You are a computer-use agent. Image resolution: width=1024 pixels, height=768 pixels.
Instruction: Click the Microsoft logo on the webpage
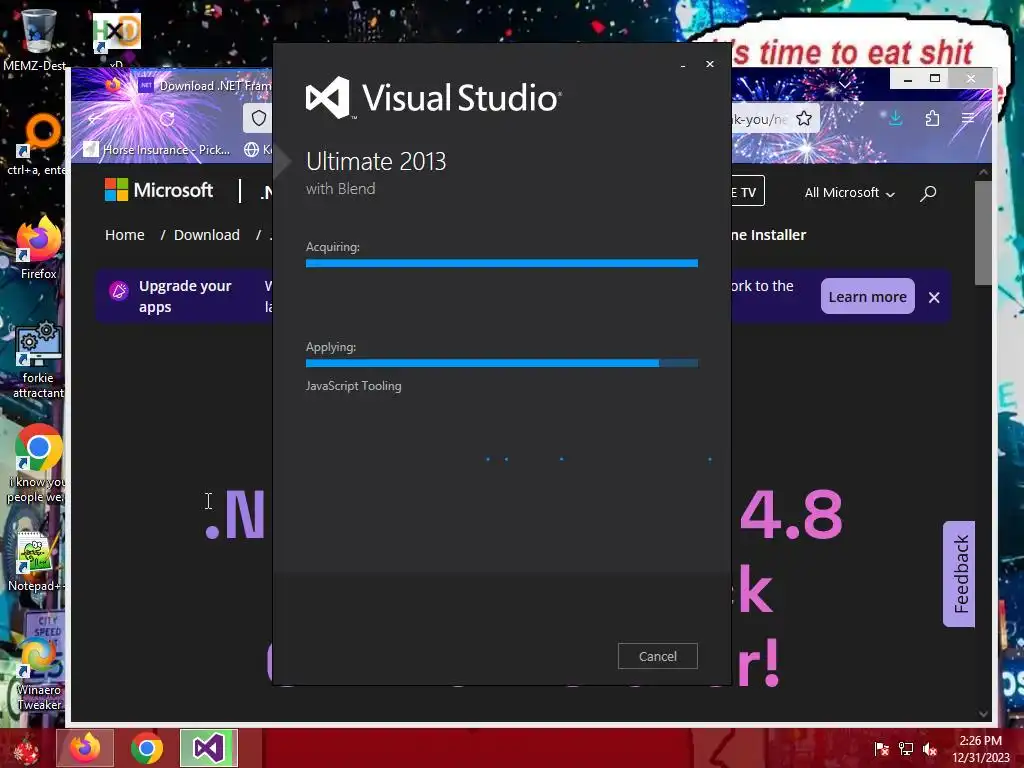pos(159,190)
